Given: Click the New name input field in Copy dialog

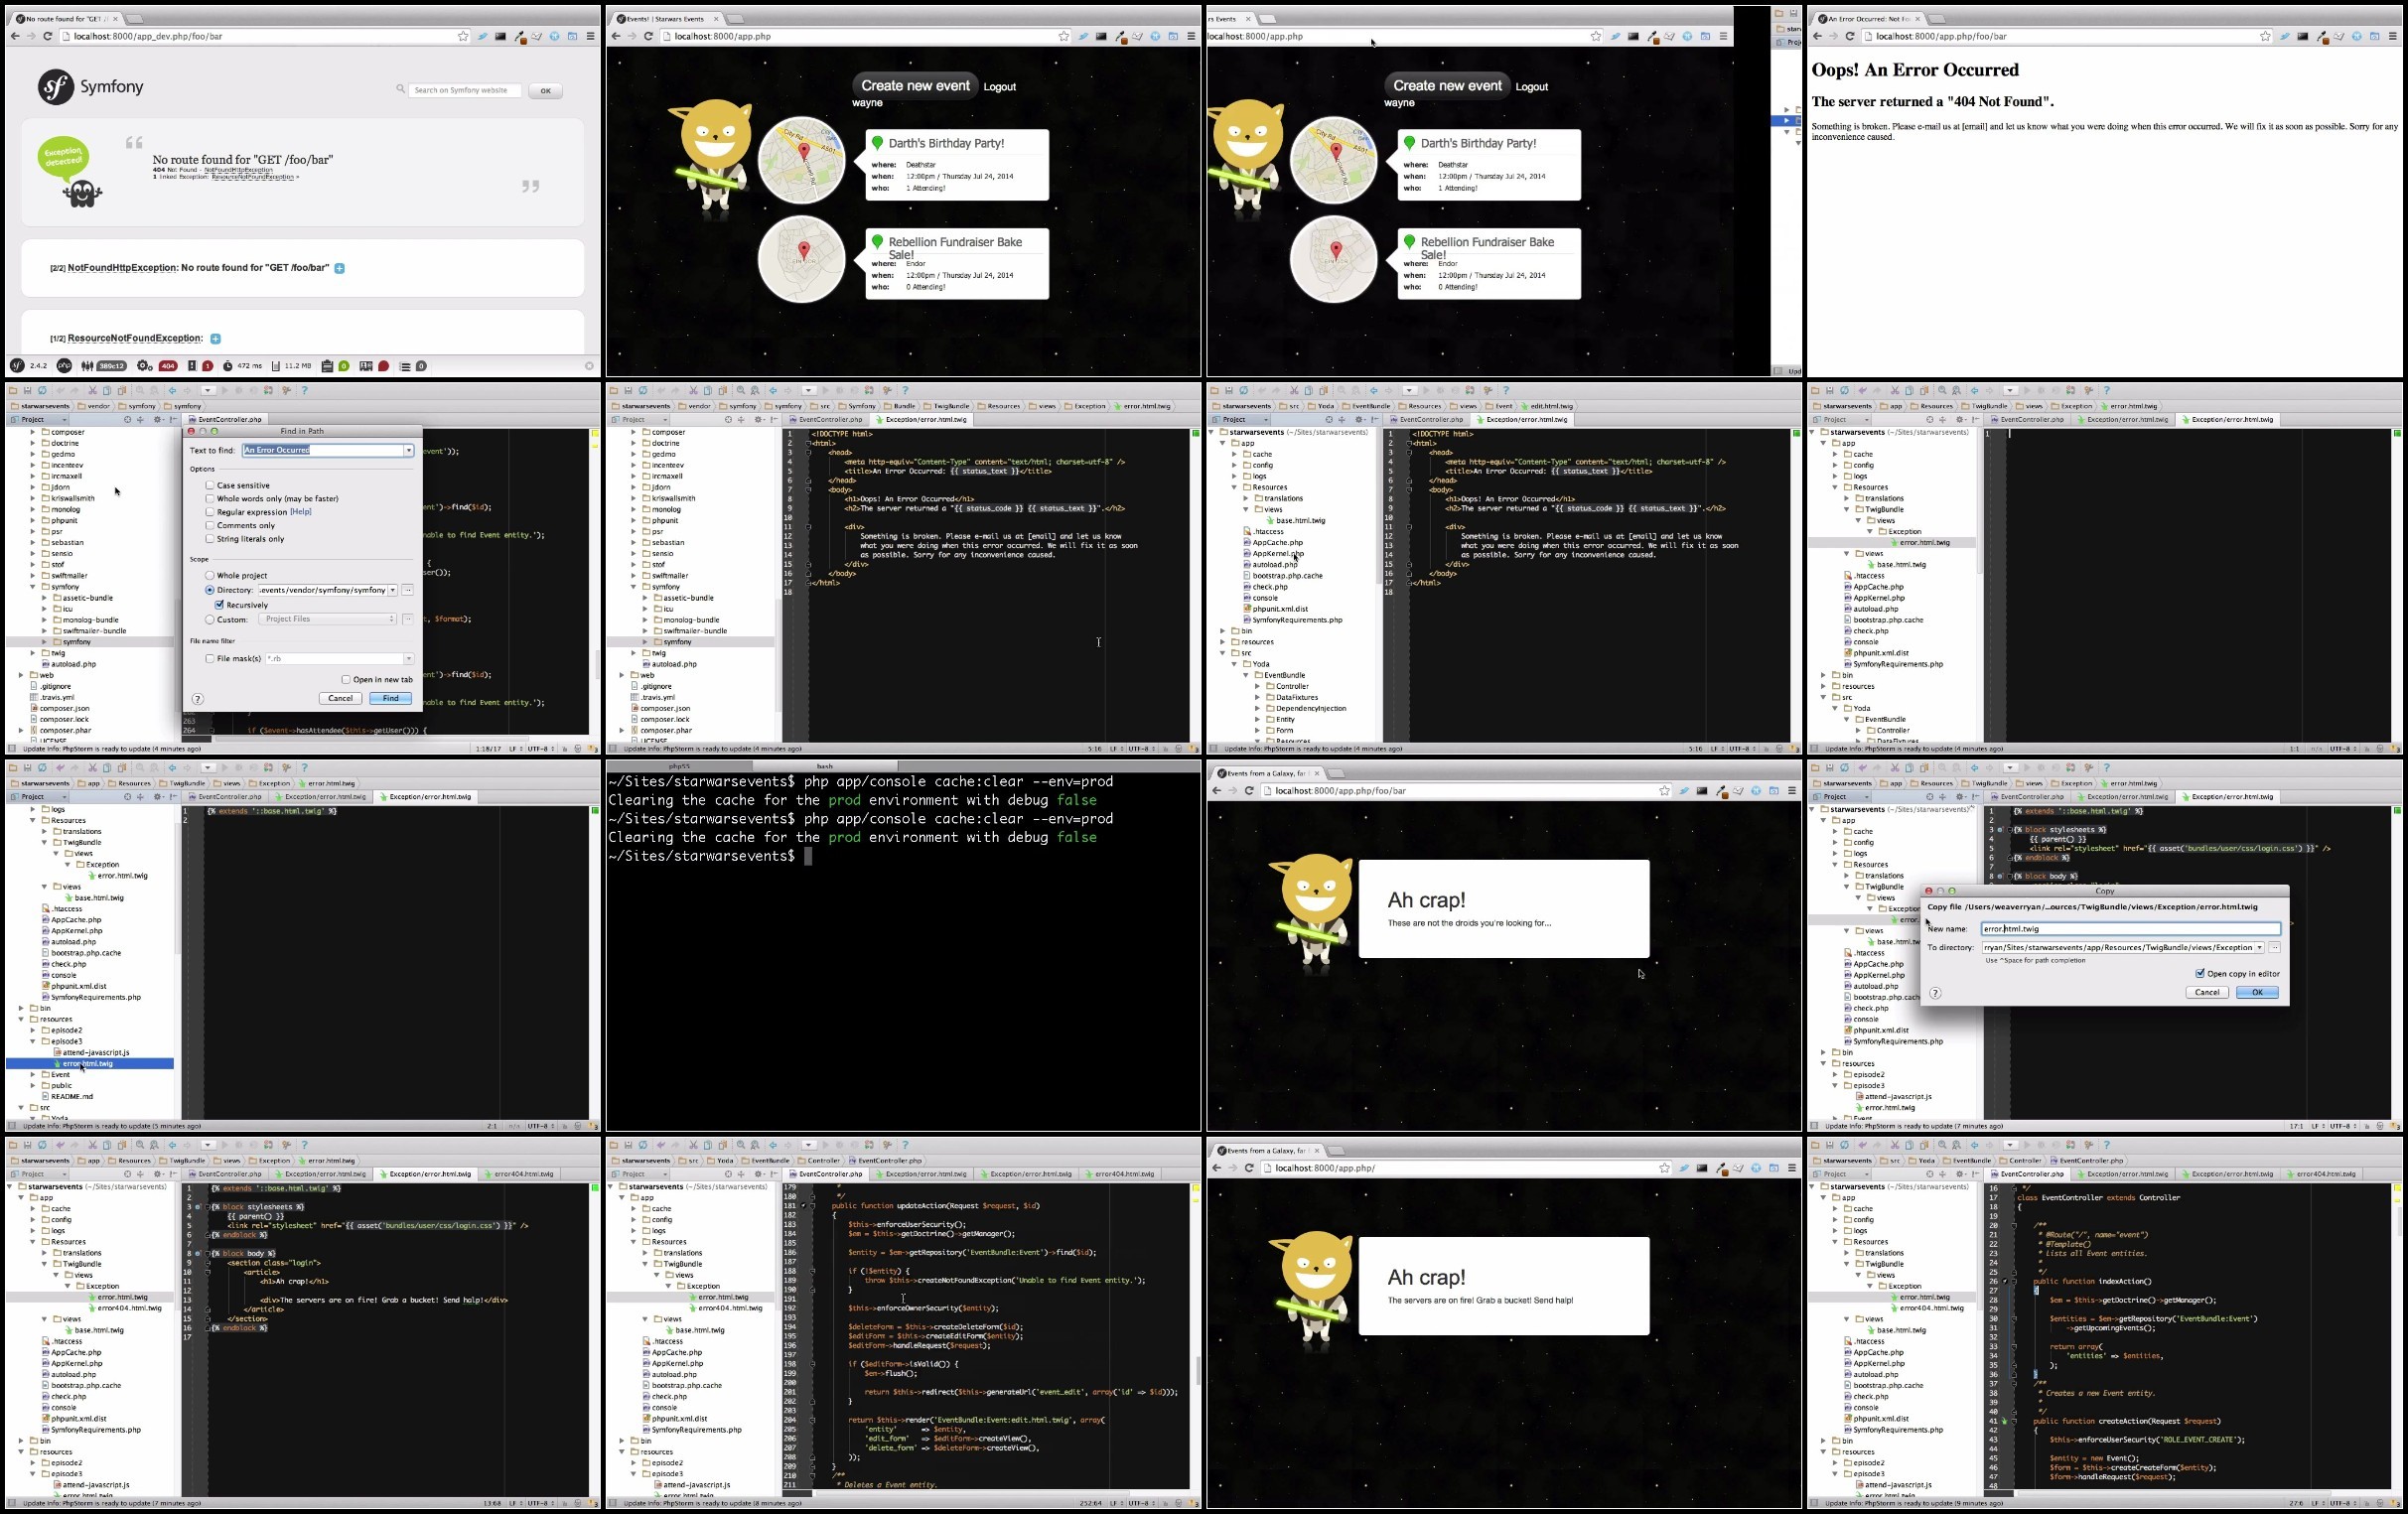Looking at the screenshot, I should coord(2131,929).
